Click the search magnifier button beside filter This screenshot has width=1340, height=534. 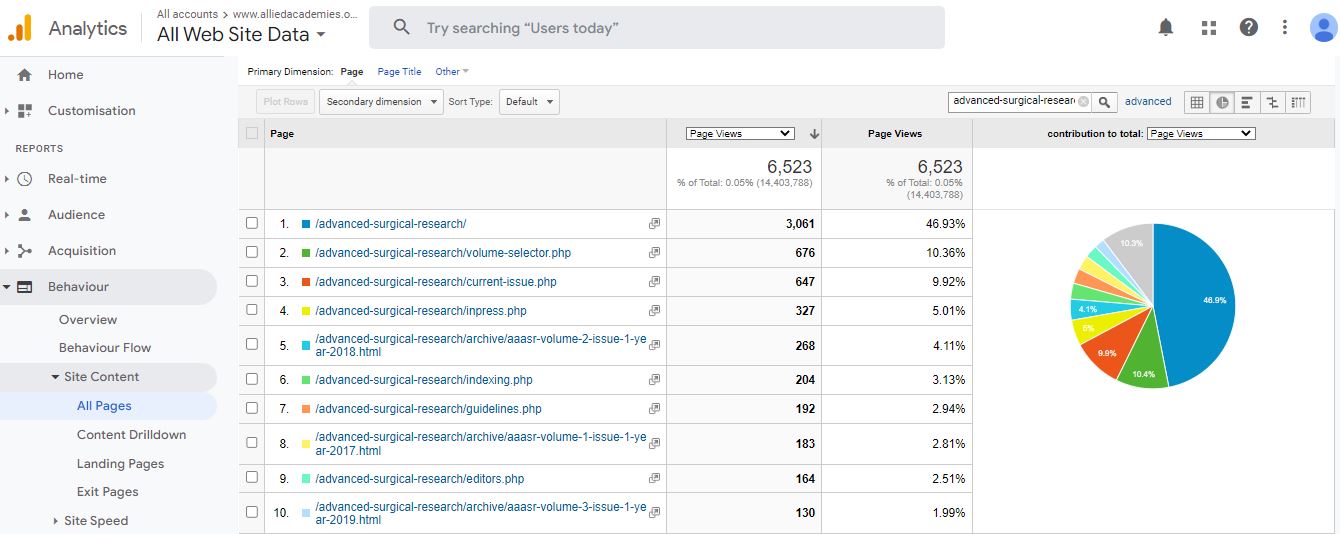[1104, 102]
